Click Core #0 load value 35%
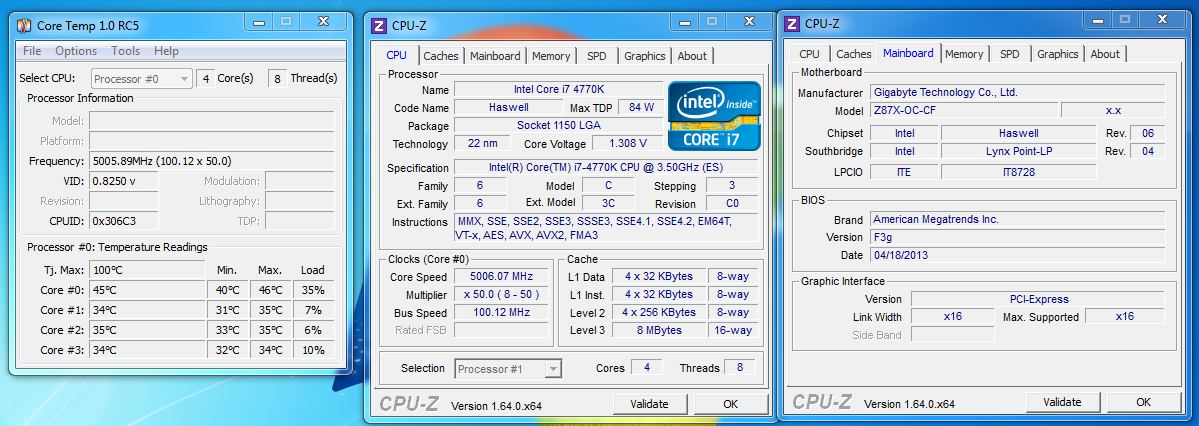The image size is (1199, 426). pyautogui.click(x=314, y=291)
